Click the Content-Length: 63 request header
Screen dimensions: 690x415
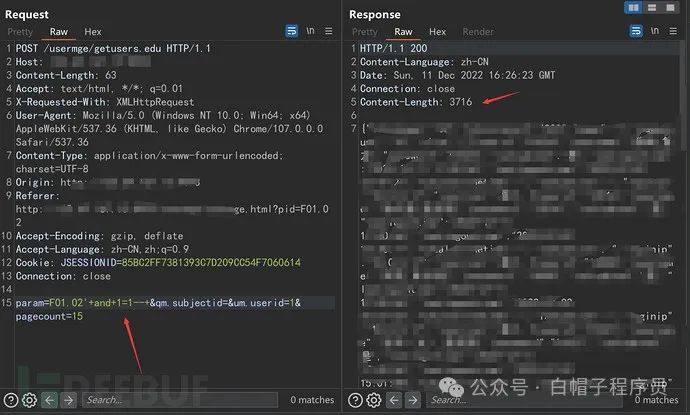[66, 75]
